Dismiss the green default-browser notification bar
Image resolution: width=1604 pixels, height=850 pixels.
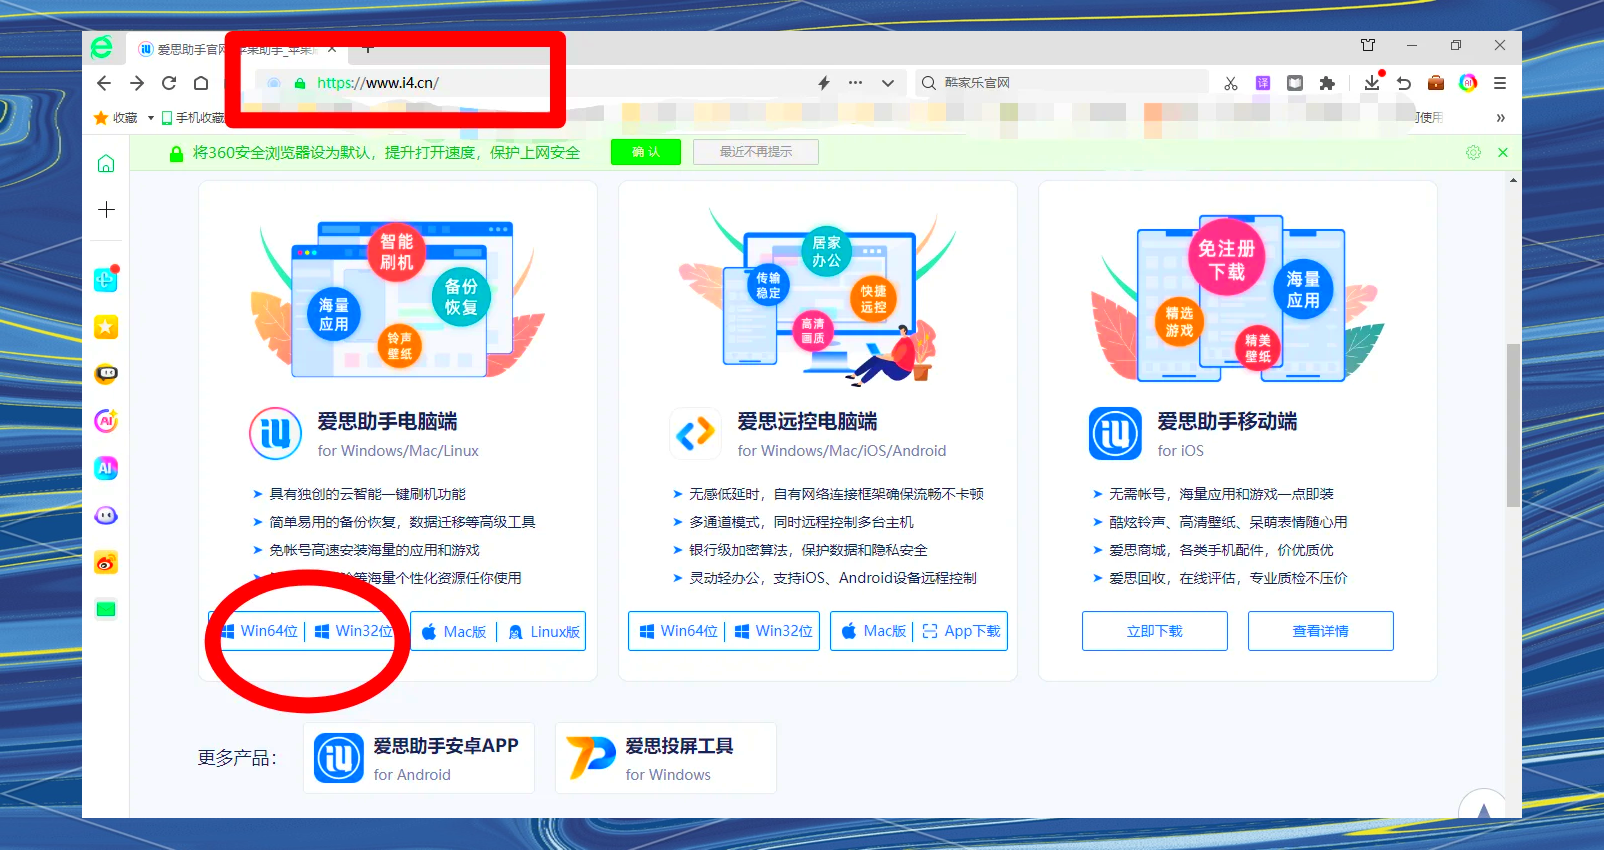click(x=1503, y=152)
